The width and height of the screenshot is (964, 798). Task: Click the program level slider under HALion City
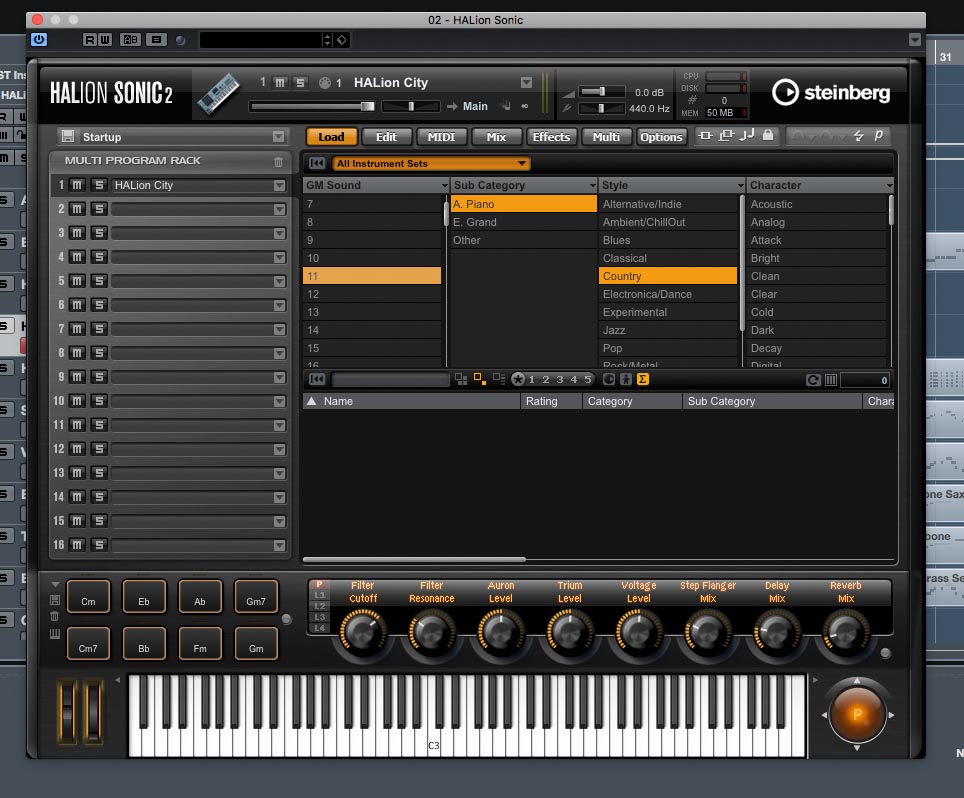click(x=312, y=106)
